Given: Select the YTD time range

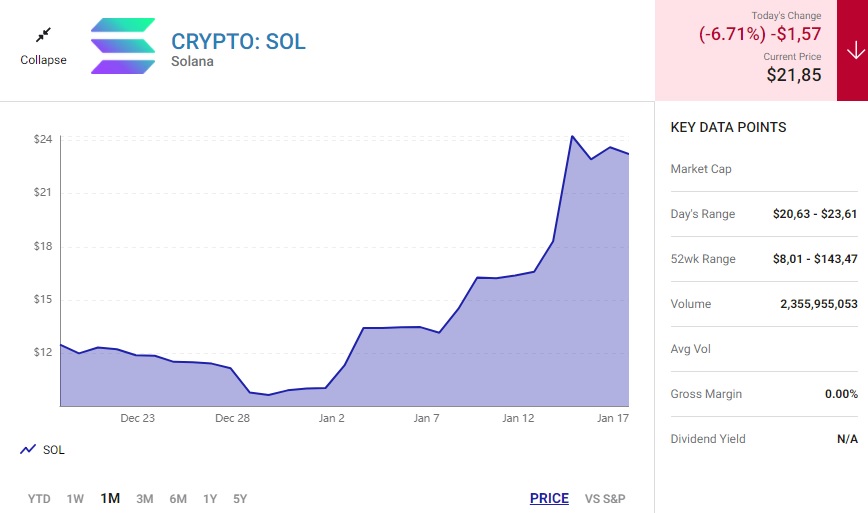Looking at the screenshot, I should 39,499.
